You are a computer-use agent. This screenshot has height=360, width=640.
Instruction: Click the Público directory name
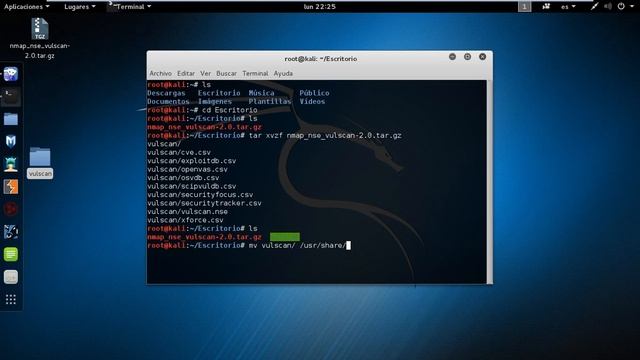(x=314, y=93)
